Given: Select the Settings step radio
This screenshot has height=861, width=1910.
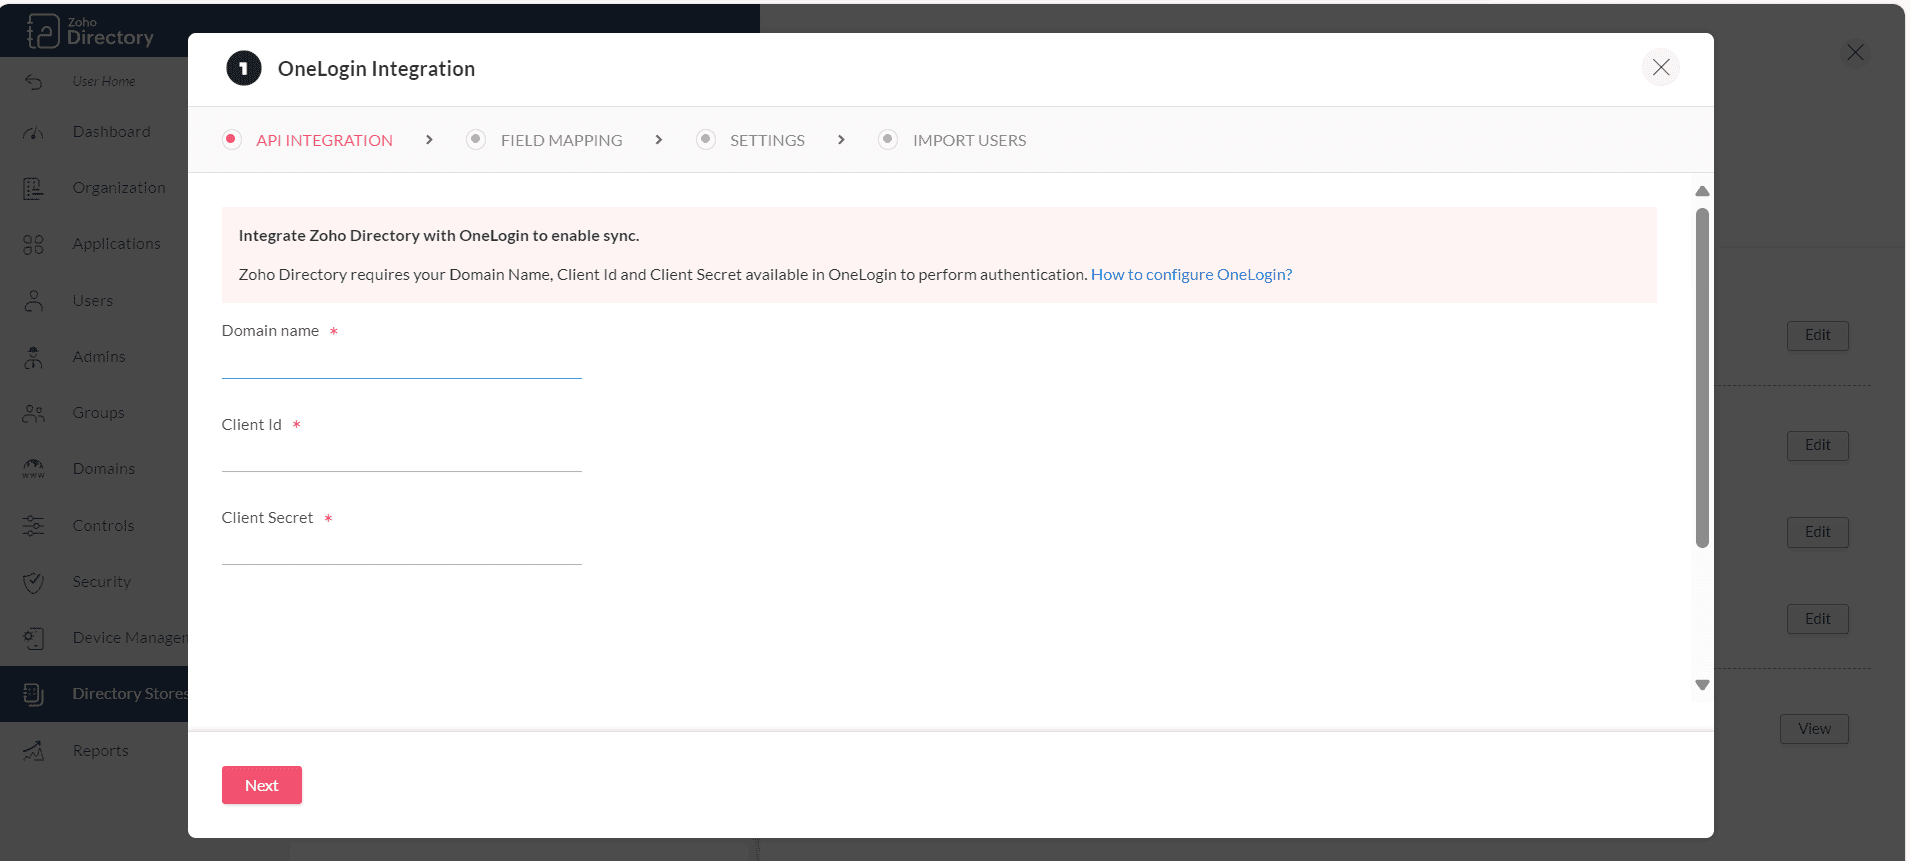Looking at the screenshot, I should [706, 139].
